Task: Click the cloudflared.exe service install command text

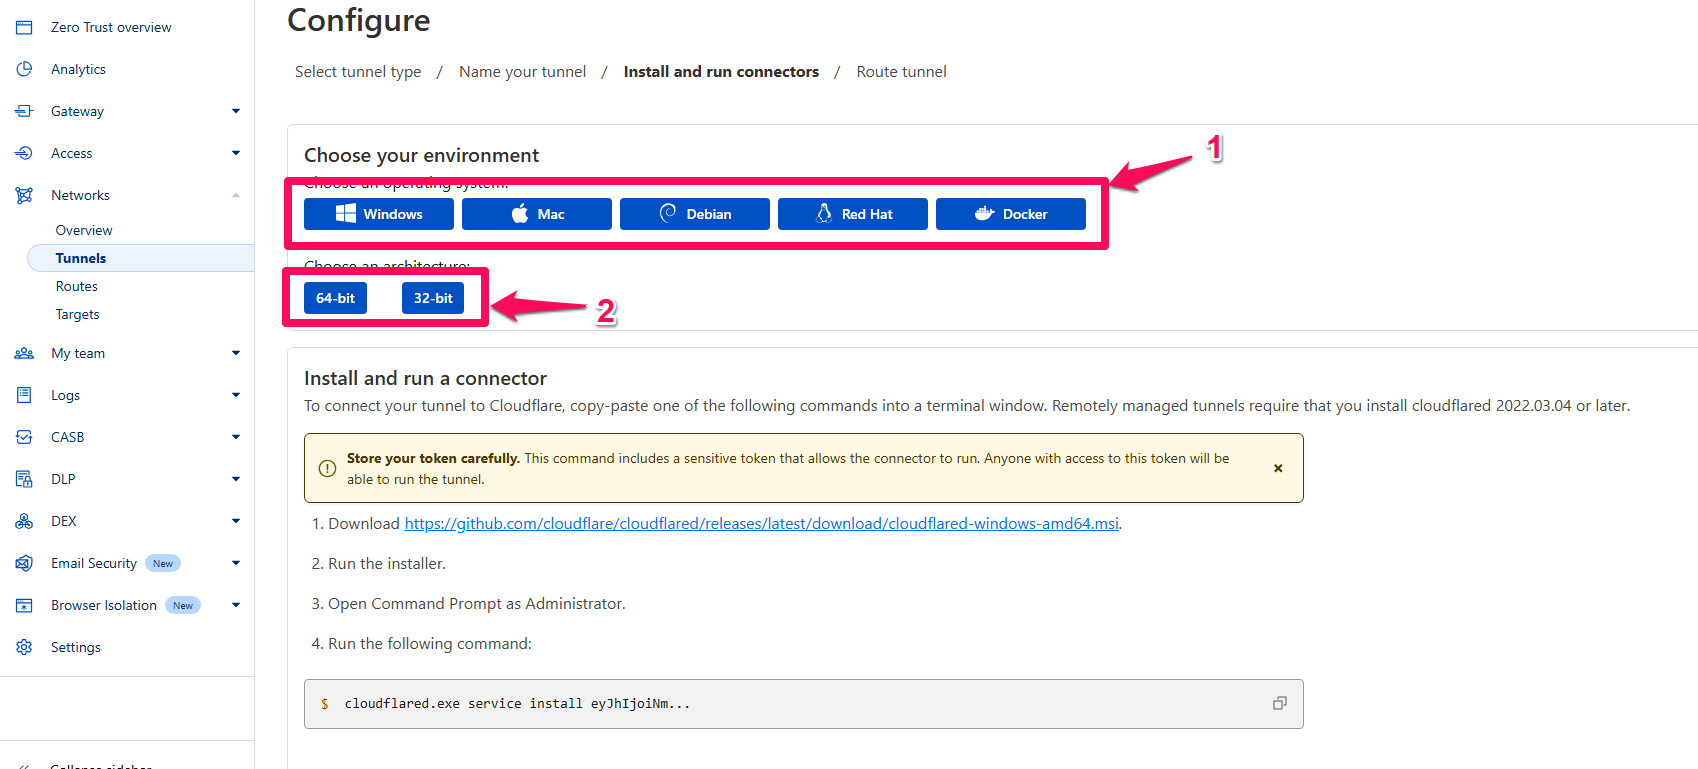Action: (x=517, y=704)
